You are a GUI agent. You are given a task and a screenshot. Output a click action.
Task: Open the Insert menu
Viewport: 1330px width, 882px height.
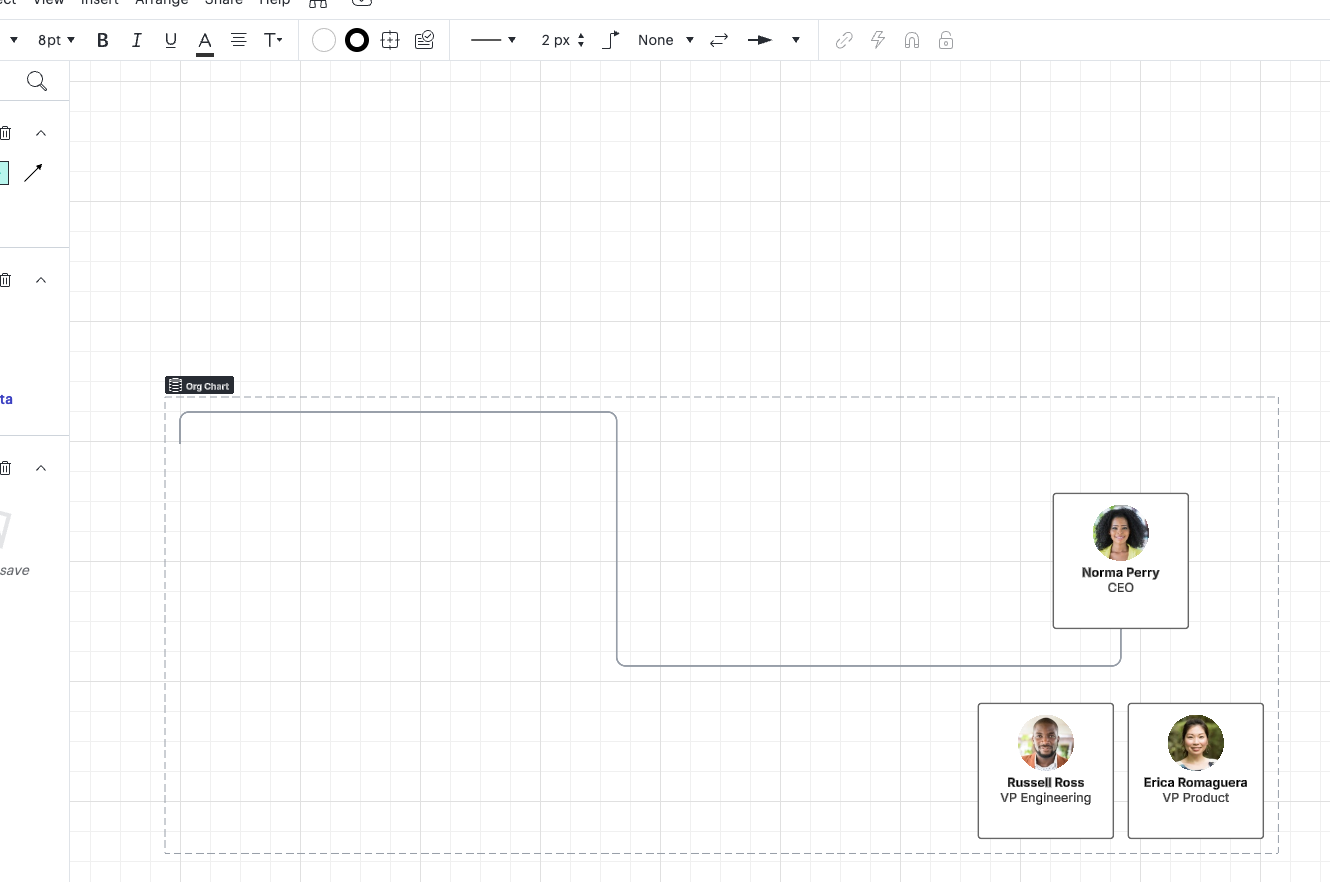coord(99,3)
